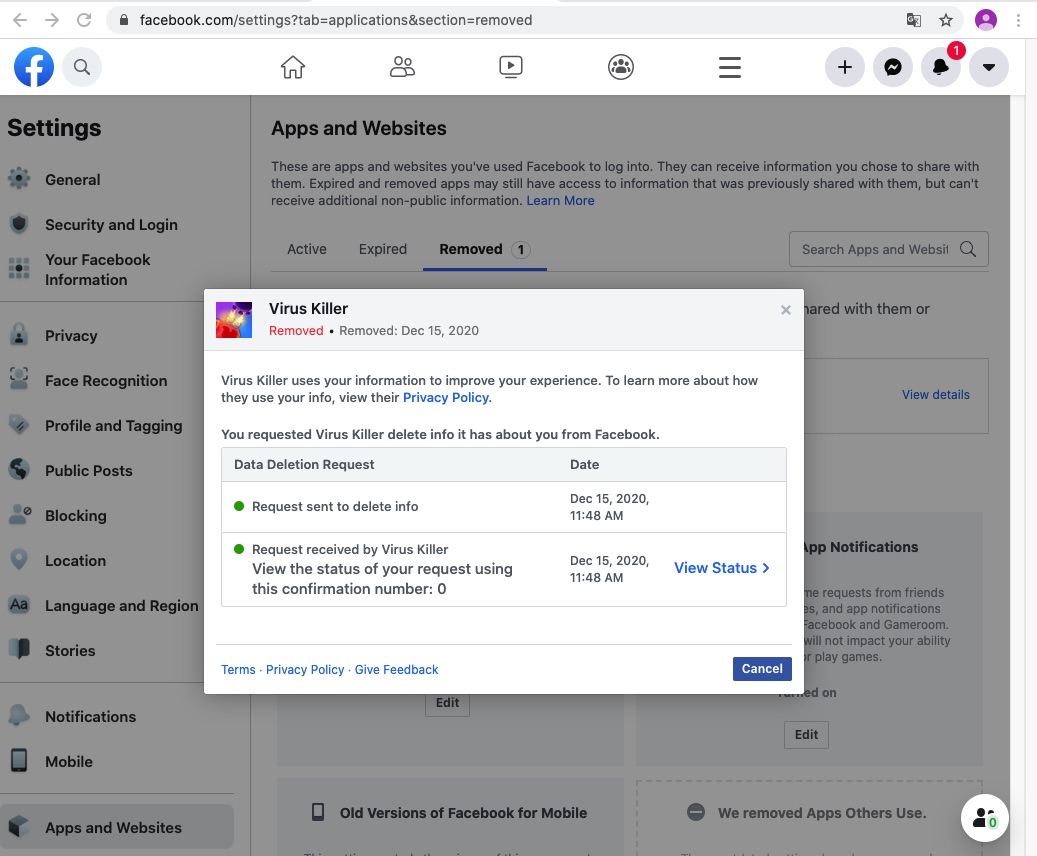Click View Status for the deletion request

722,568
